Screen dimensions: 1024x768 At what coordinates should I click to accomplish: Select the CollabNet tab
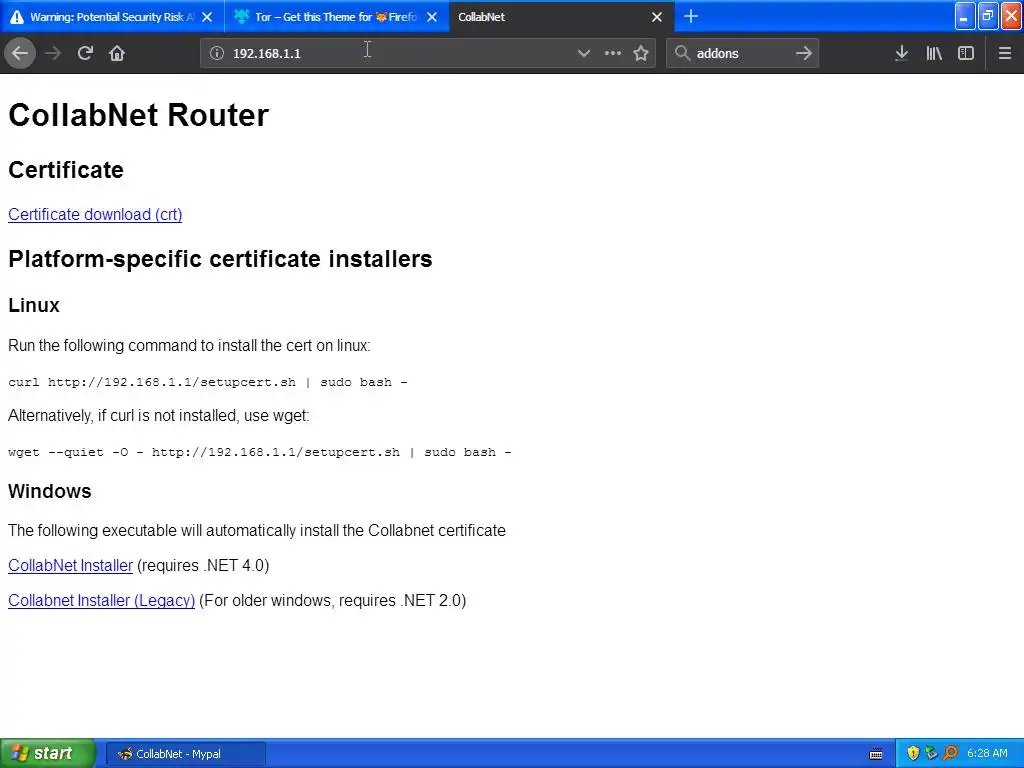(x=561, y=17)
